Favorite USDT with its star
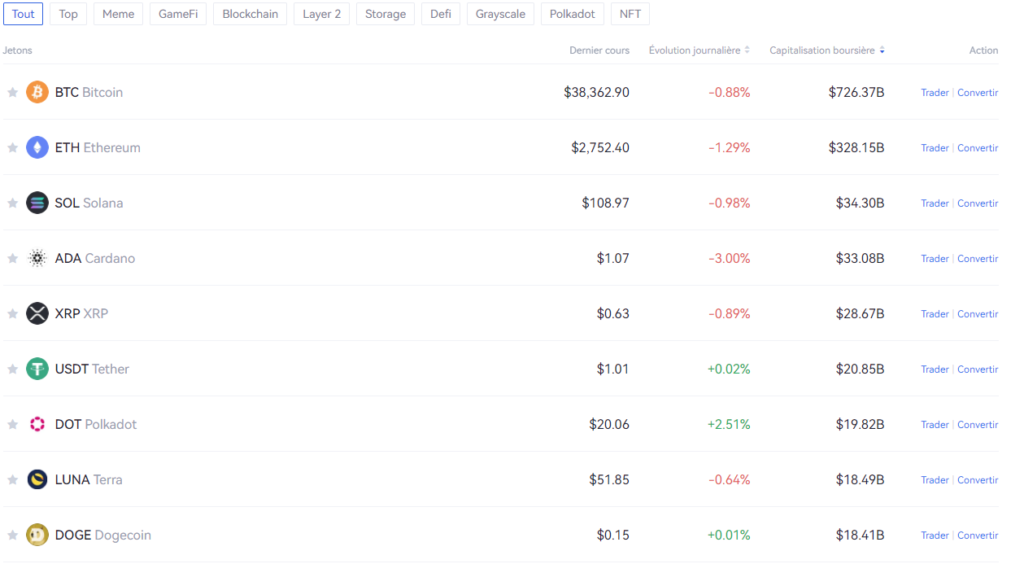The height and width of the screenshot is (564, 1024). point(12,369)
